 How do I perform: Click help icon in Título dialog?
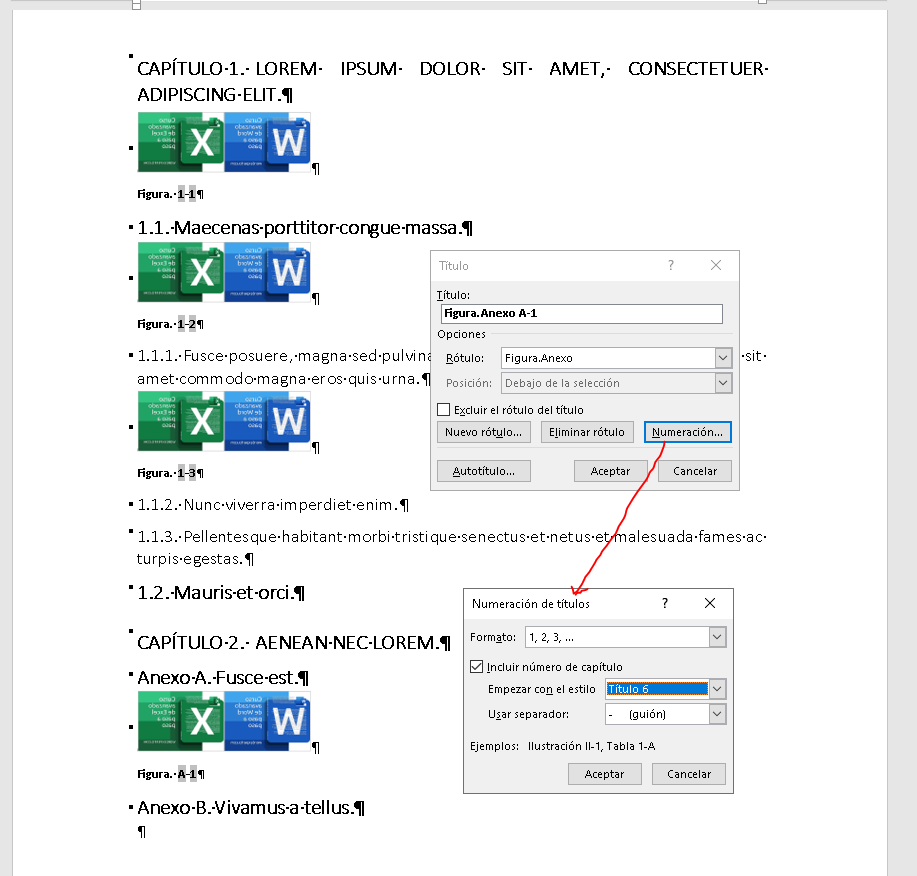click(671, 265)
